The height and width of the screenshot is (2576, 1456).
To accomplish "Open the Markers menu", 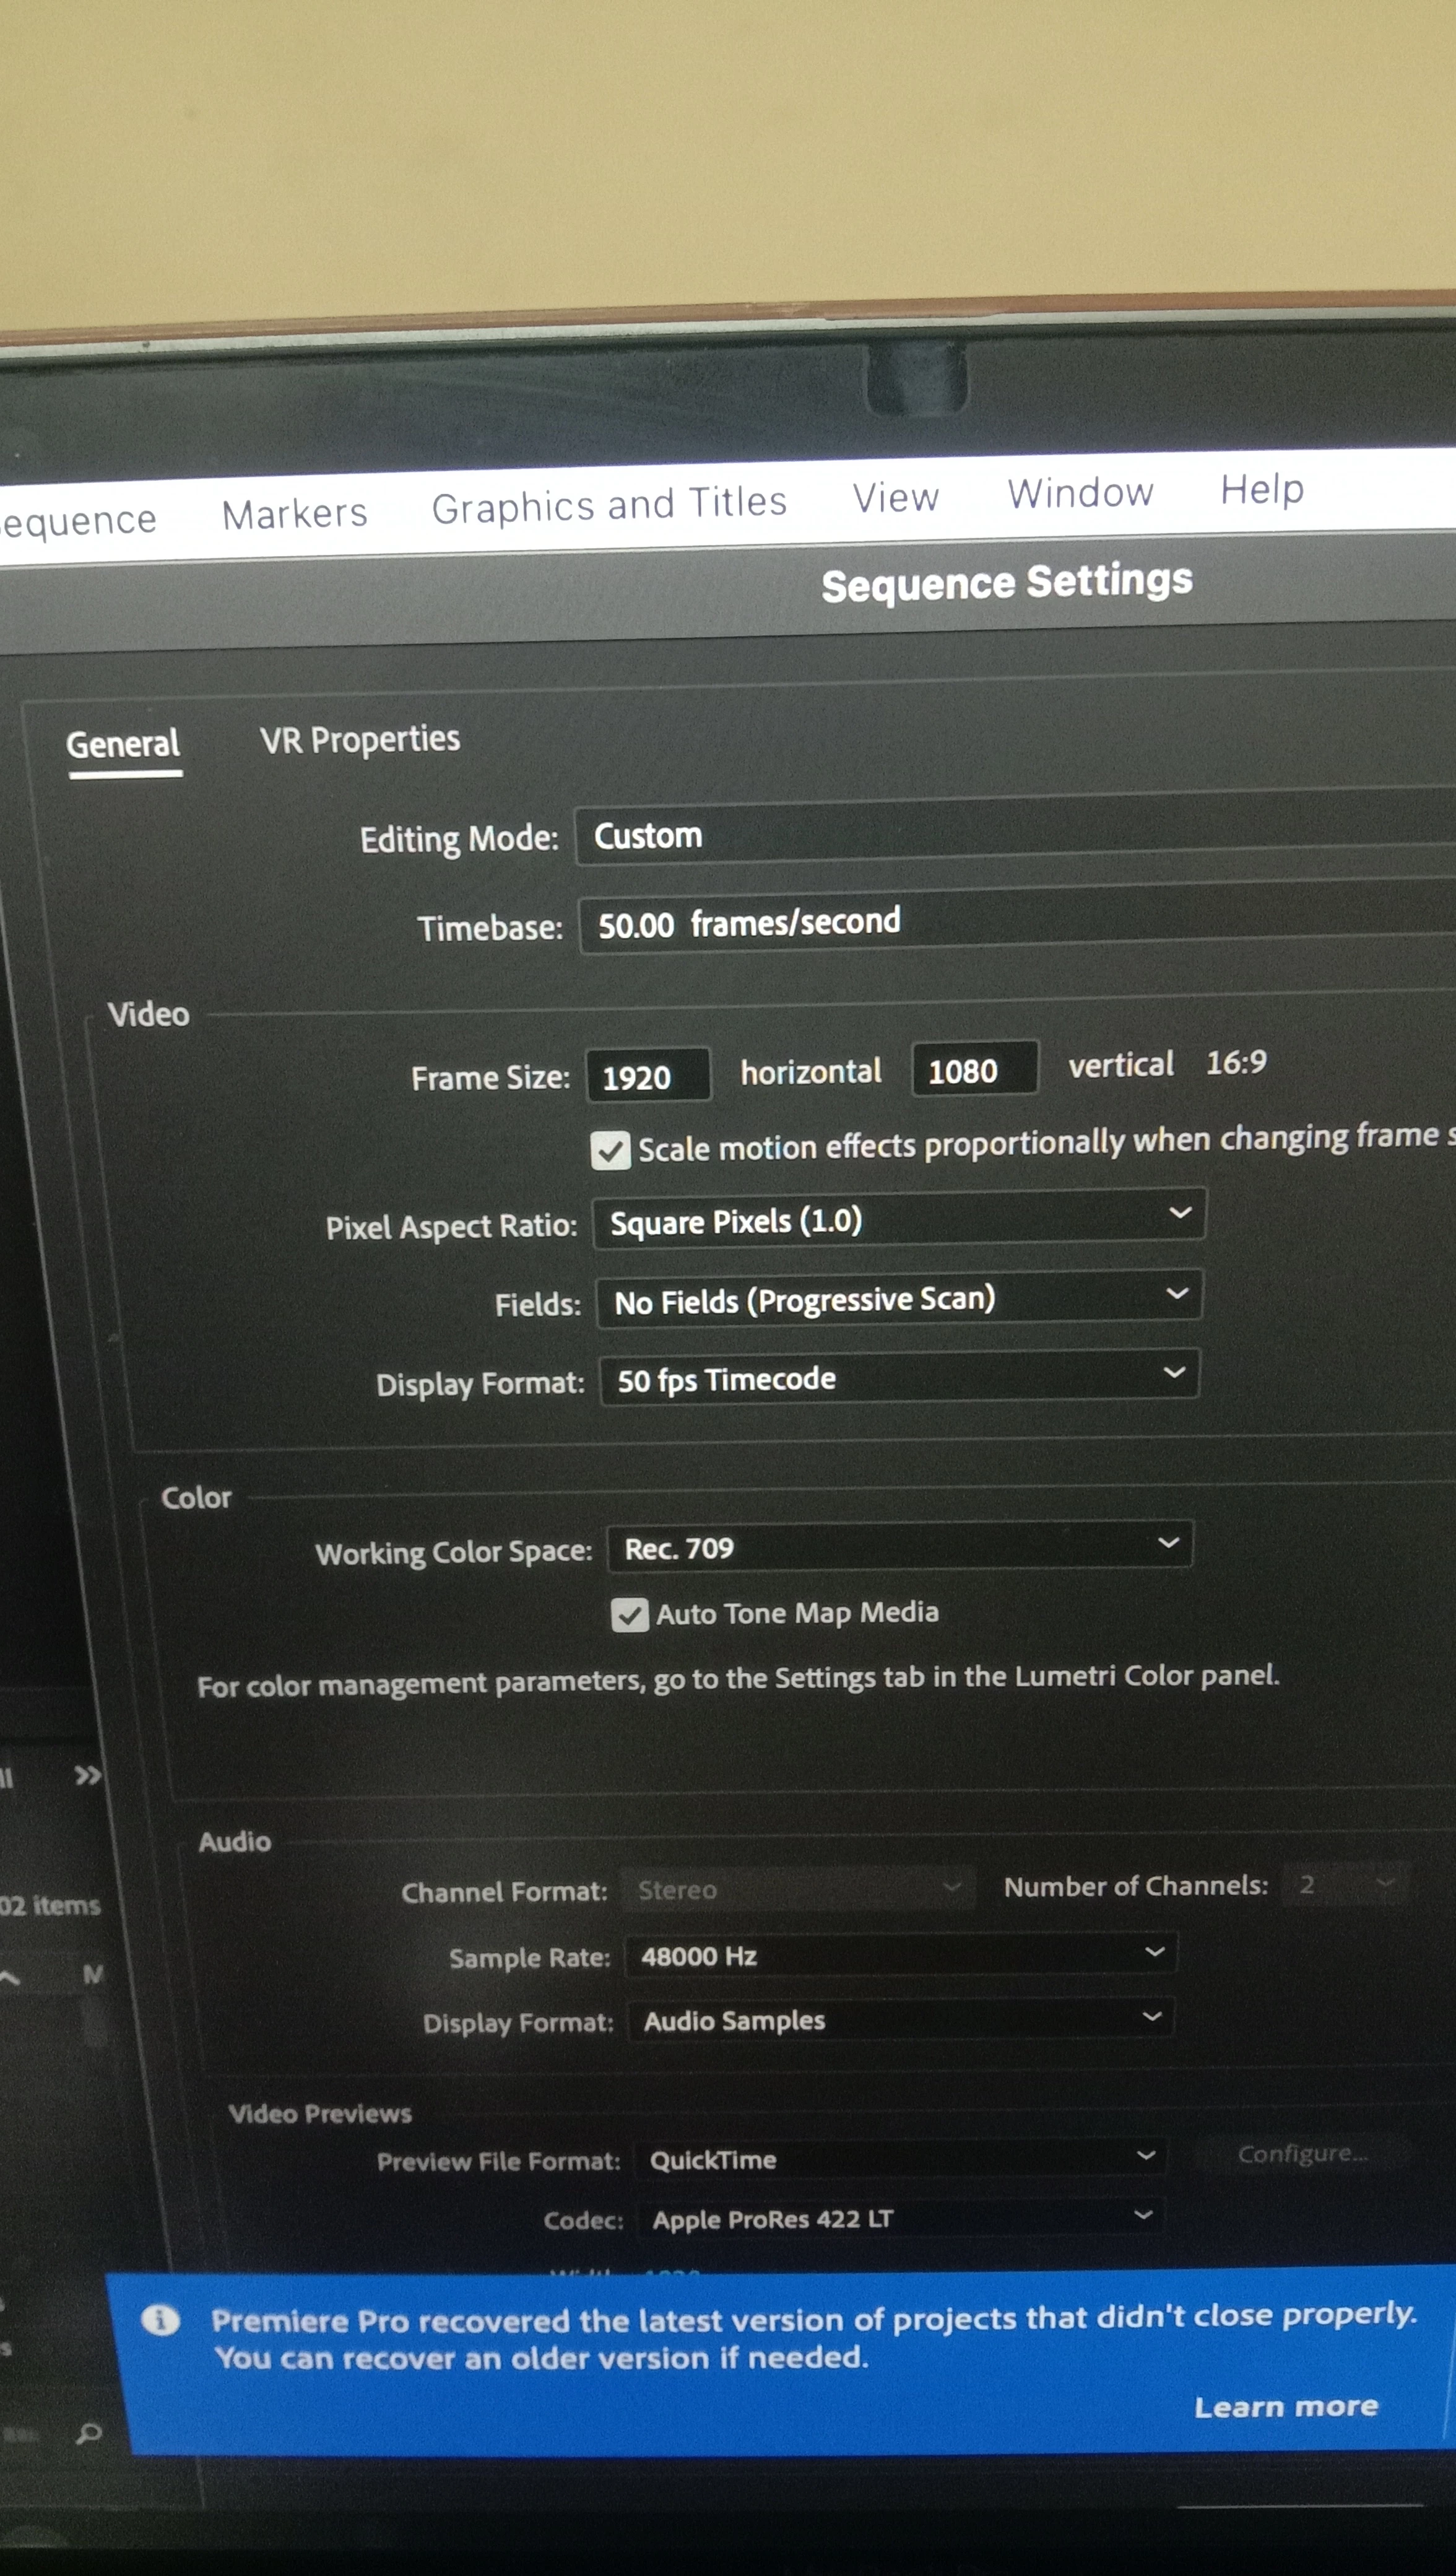I will point(294,514).
